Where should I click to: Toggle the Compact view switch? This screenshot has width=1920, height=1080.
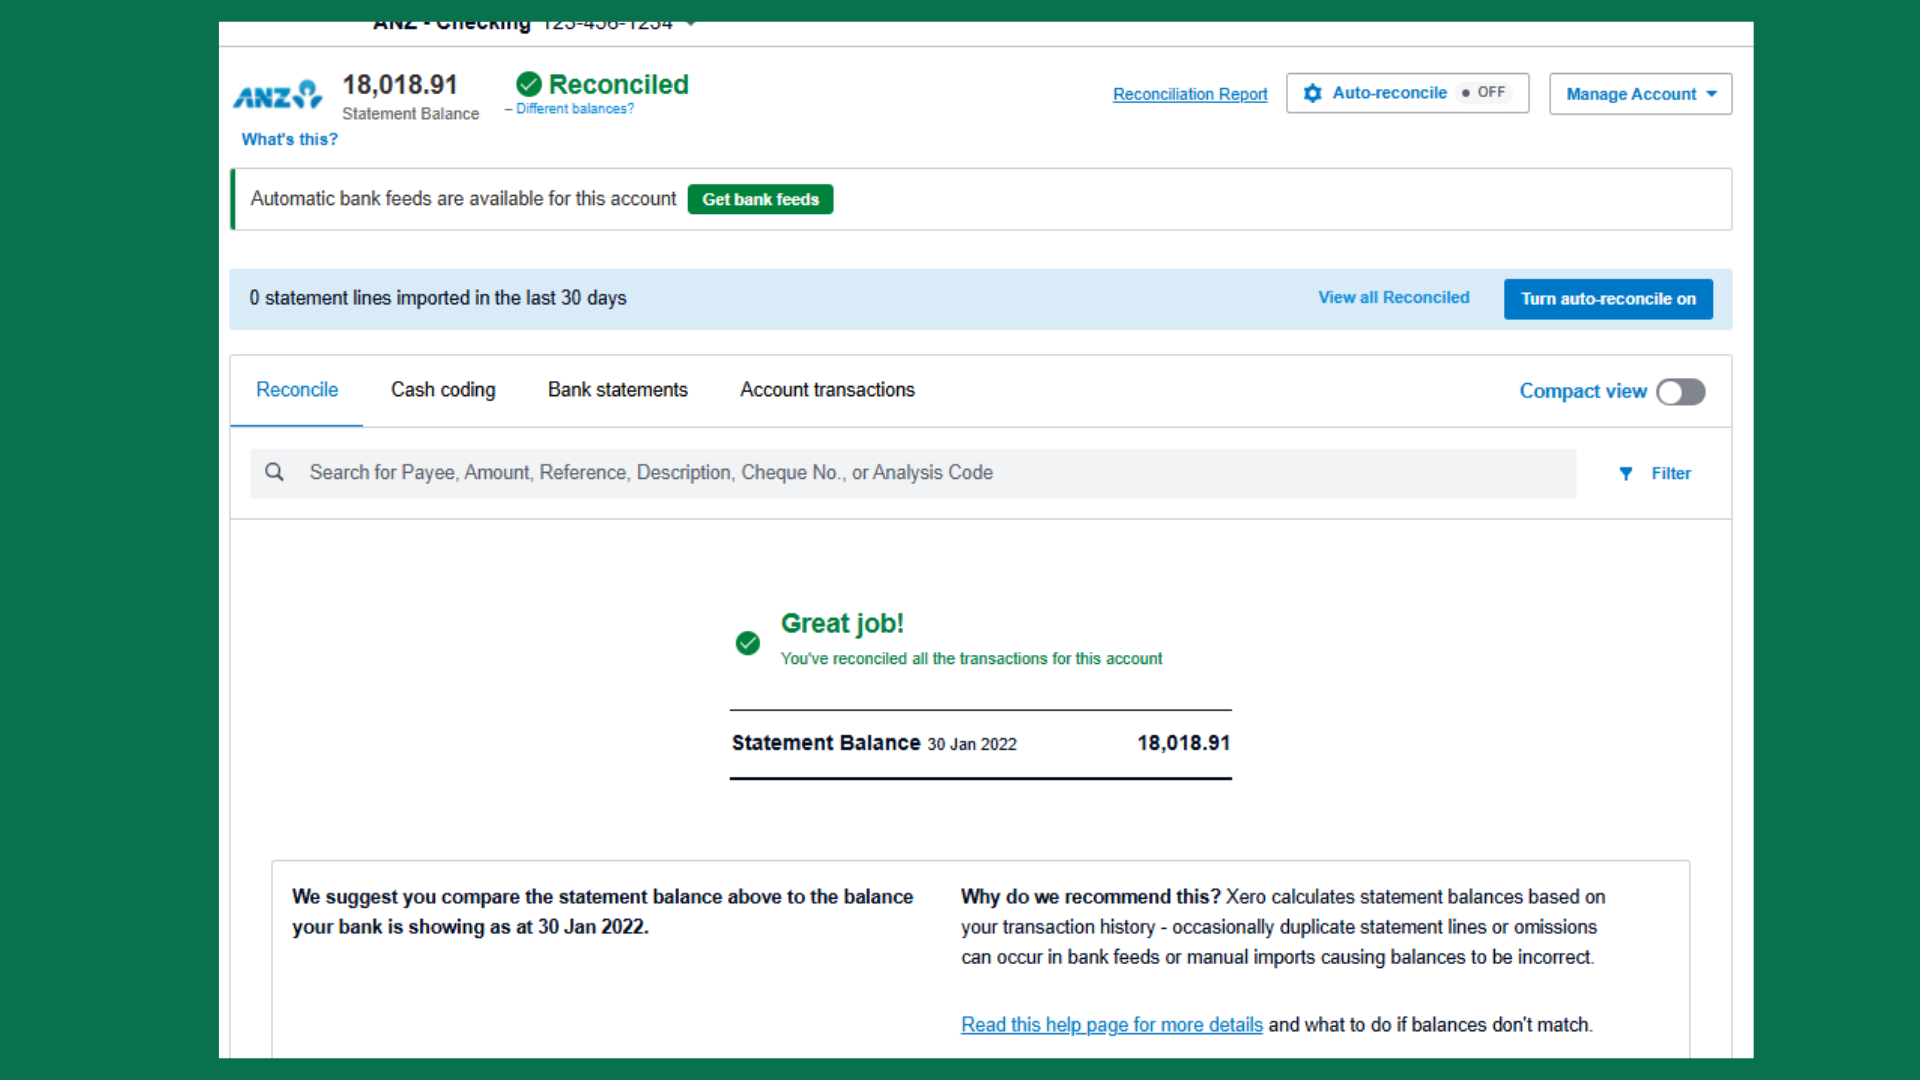[x=1681, y=392]
